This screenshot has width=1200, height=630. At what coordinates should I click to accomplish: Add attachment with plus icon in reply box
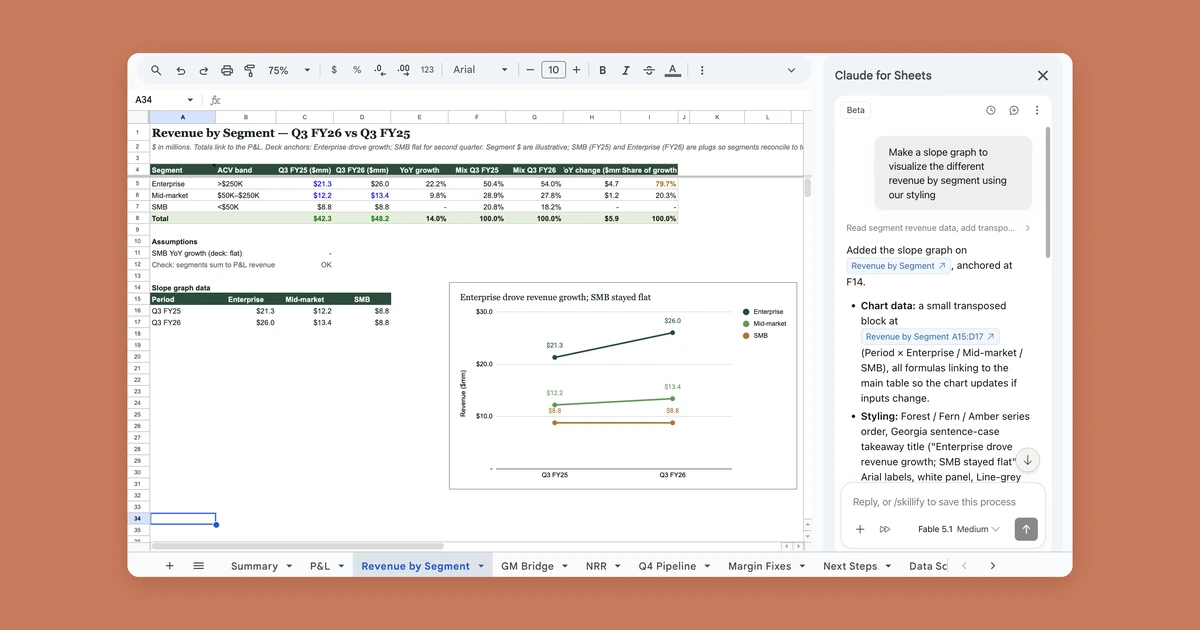coord(860,529)
